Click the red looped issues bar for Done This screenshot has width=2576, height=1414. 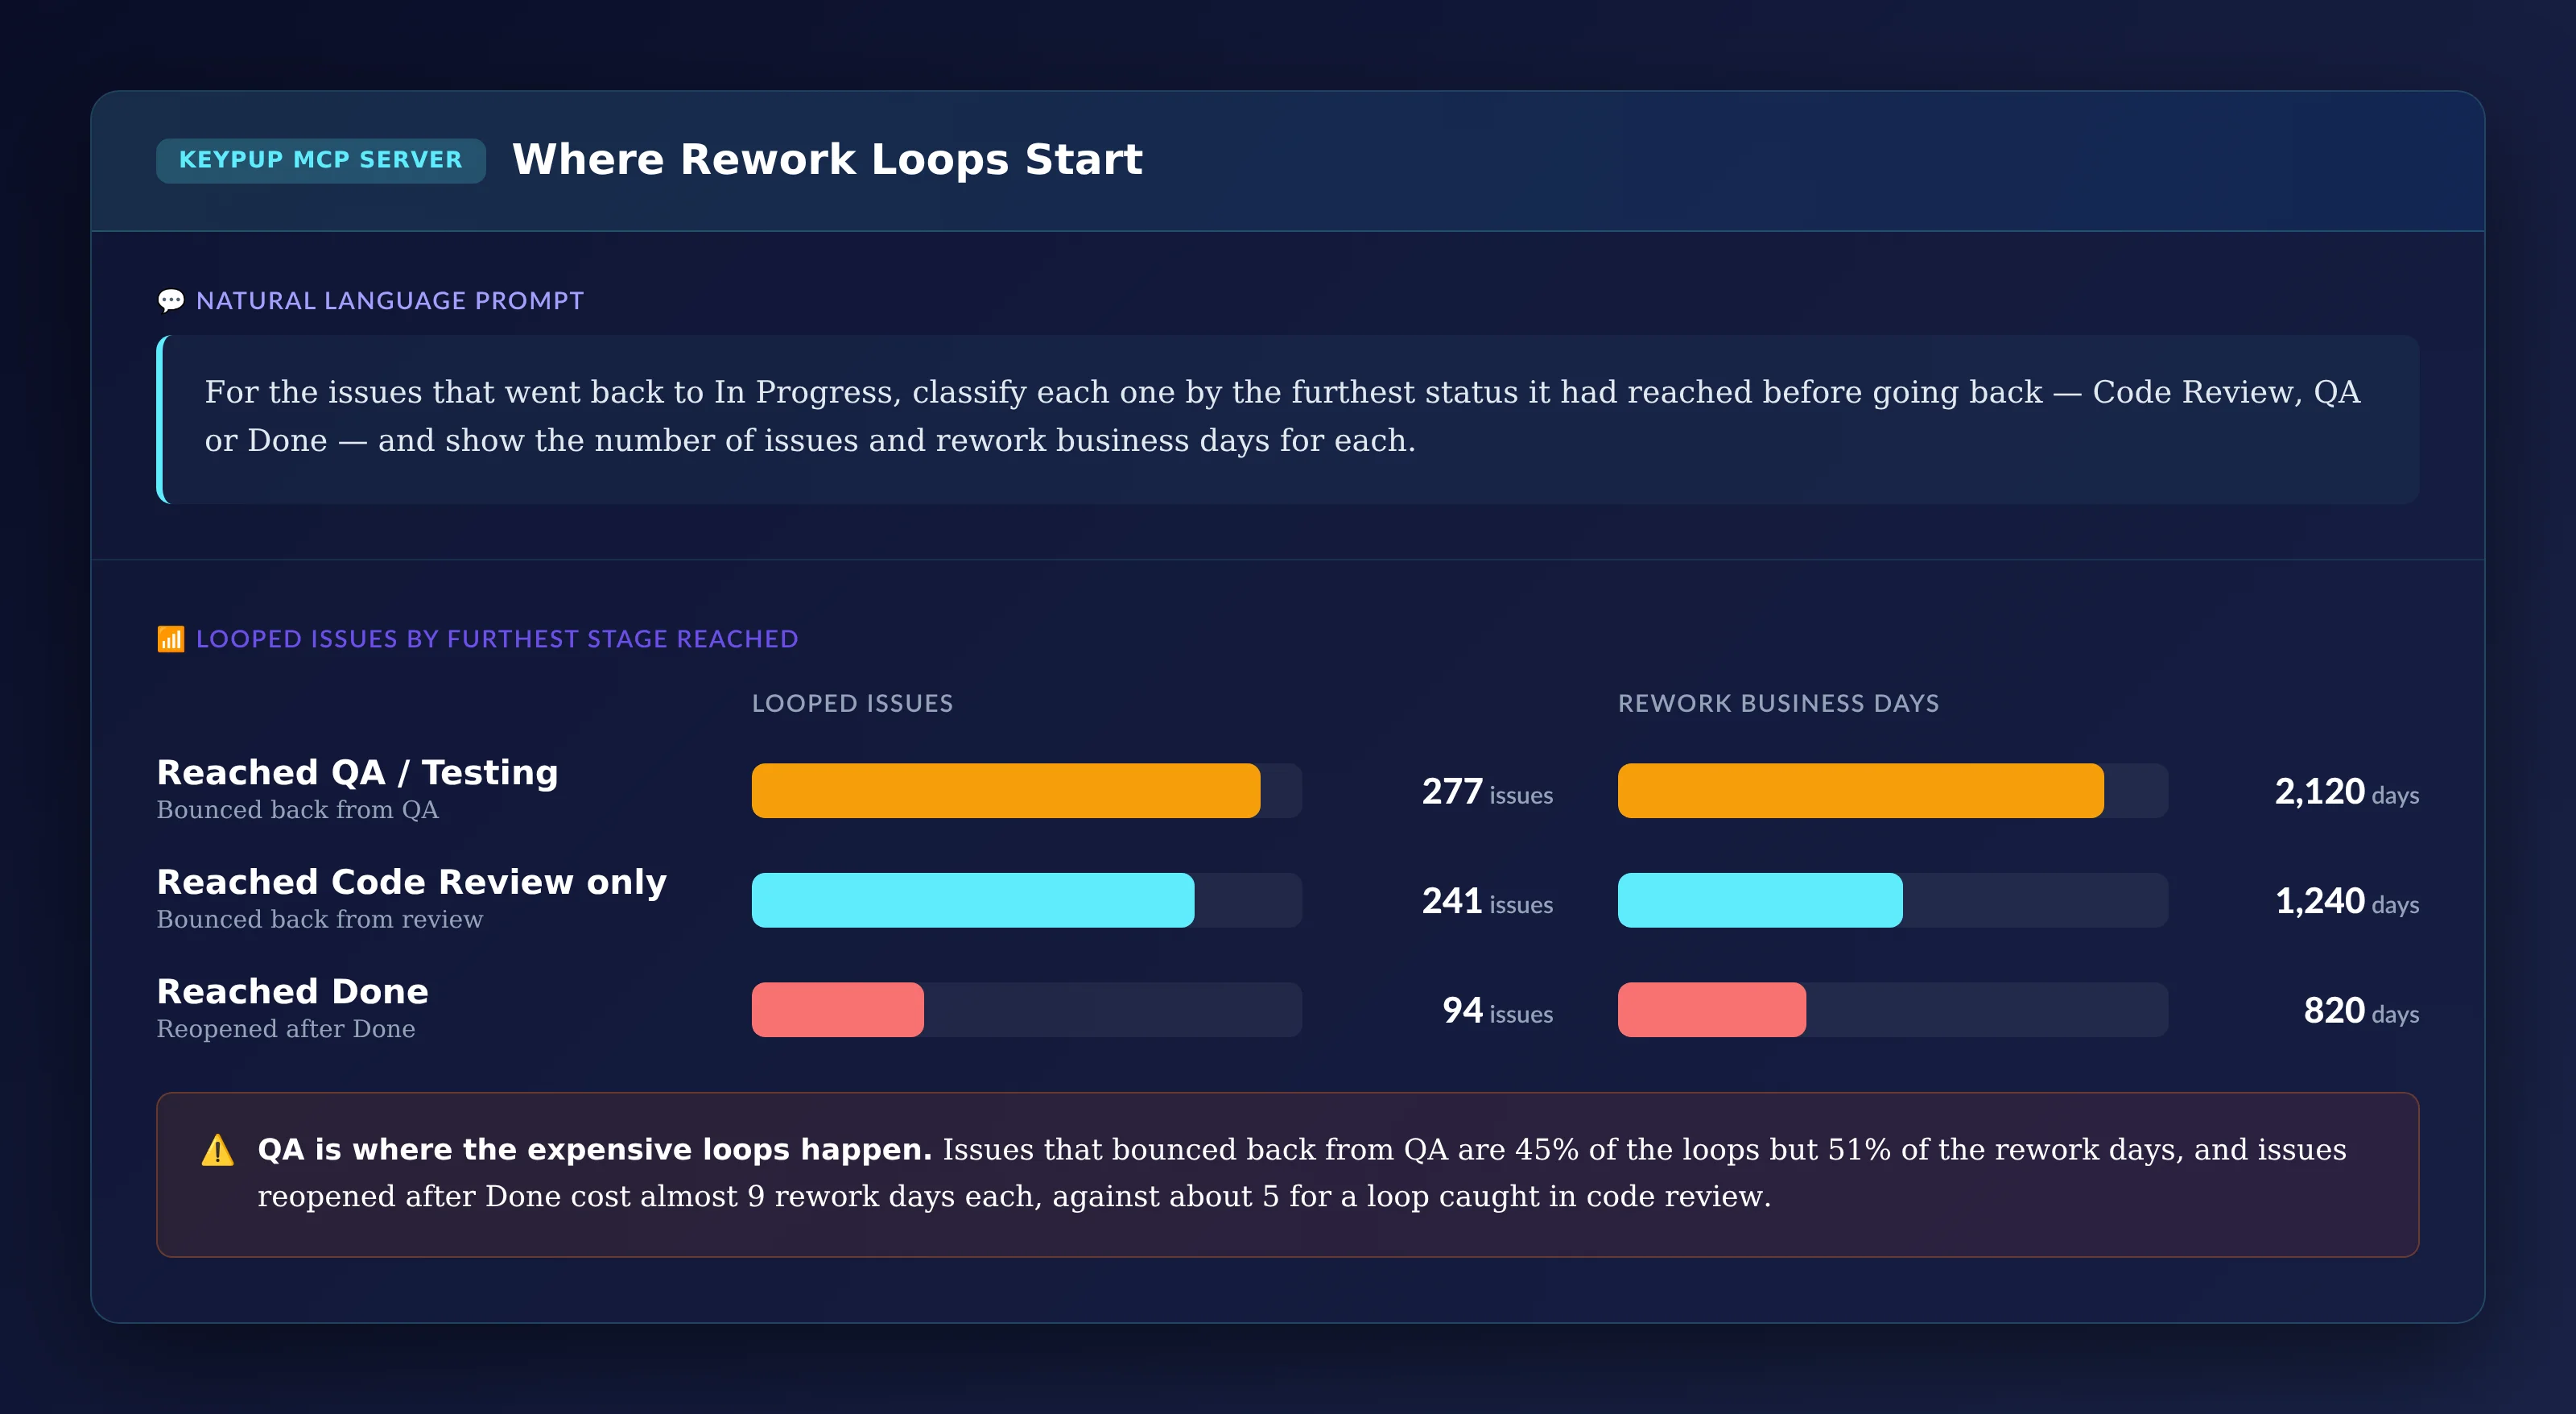tap(838, 1010)
